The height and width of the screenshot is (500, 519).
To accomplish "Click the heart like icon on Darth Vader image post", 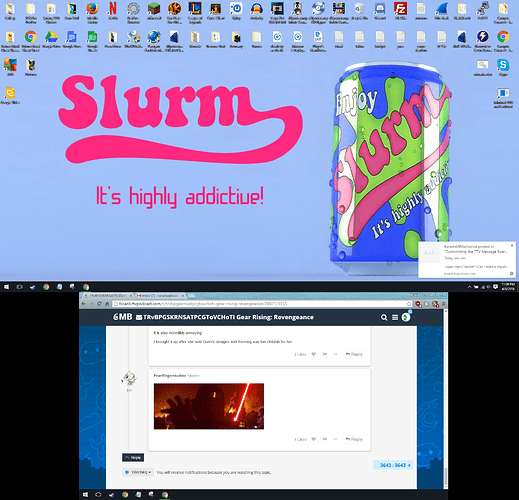I will point(313,439).
